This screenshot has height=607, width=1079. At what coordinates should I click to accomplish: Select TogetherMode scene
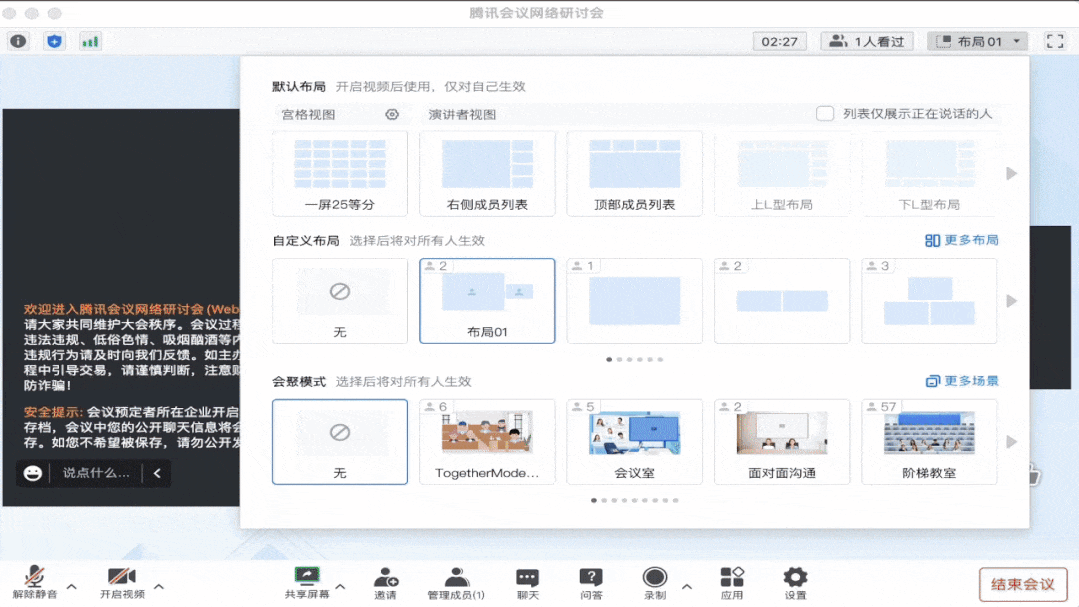pyautogui.click(x=487, y=442)
